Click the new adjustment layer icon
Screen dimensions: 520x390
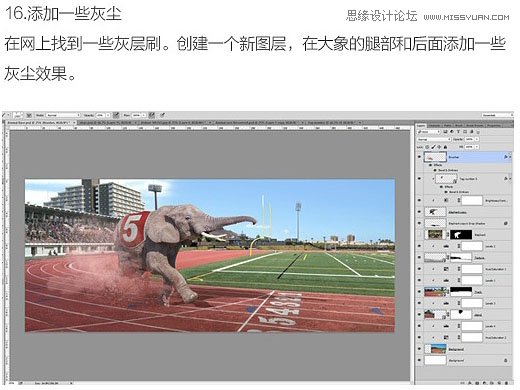485,383
